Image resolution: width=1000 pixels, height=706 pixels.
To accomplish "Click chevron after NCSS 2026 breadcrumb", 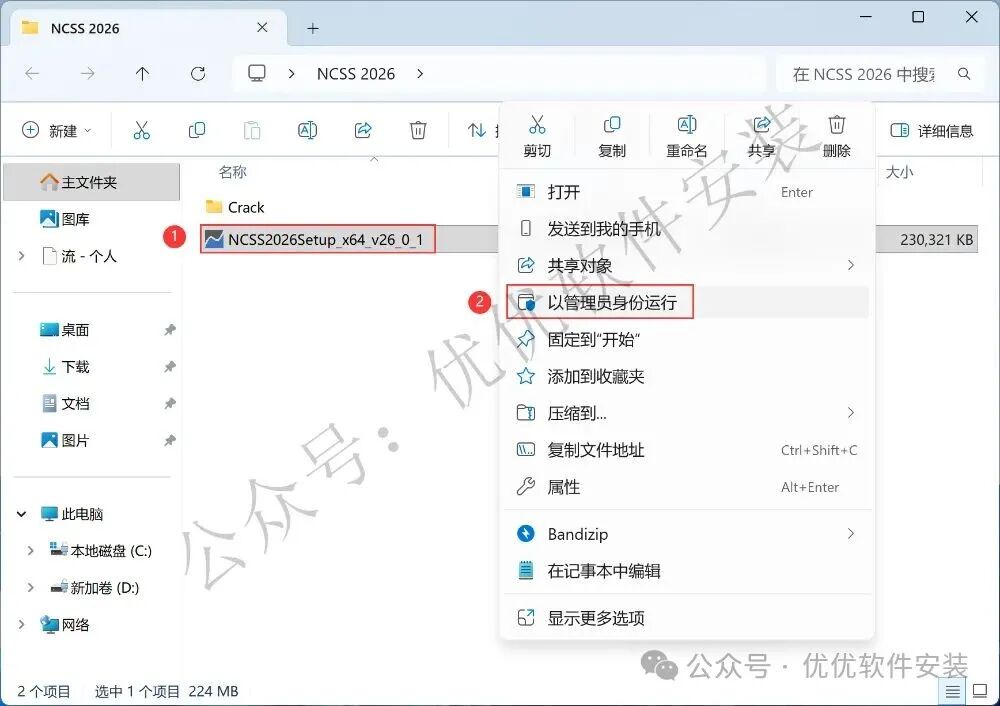I will (x=420, y=74).
